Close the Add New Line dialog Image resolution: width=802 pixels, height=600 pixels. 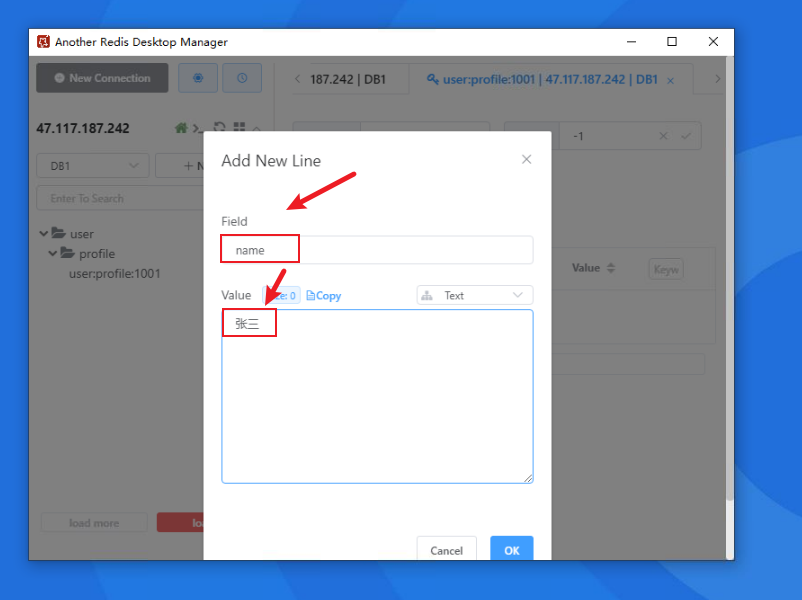click(526, 160)
